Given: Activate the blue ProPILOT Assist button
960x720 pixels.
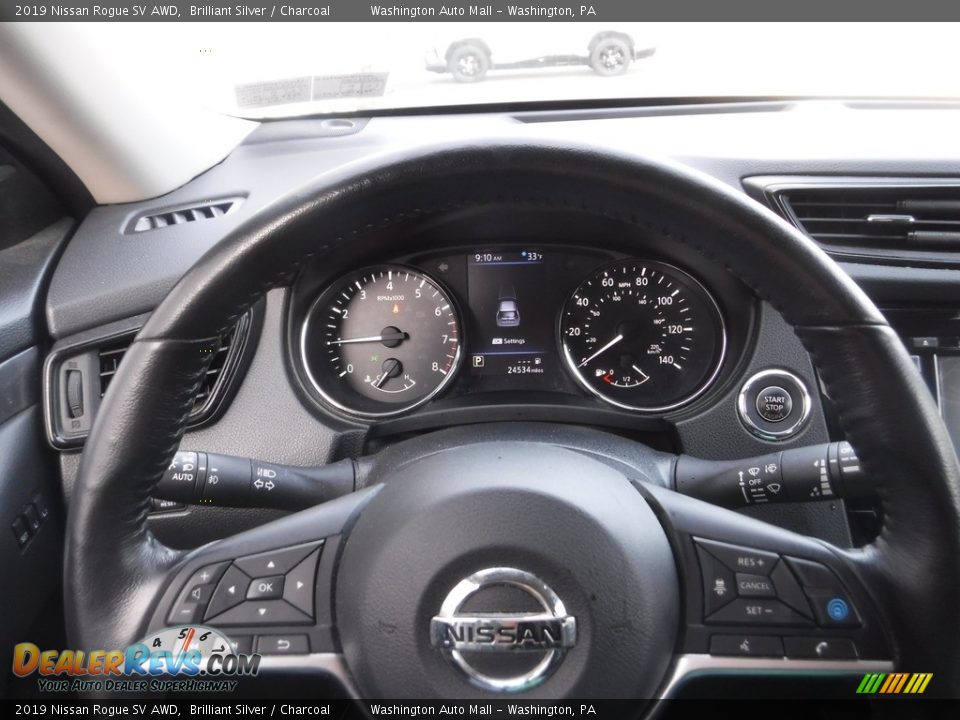Looking at the screenshot, I should [x=837, y=609].
